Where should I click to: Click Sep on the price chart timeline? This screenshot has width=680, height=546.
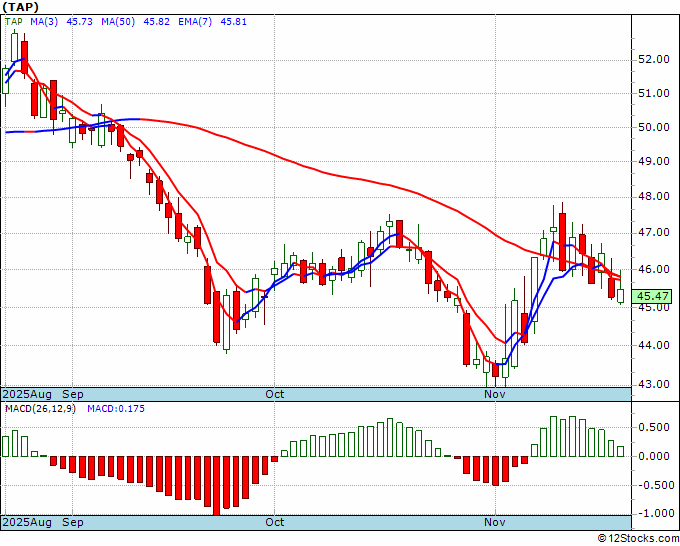[x=73, y=394]
